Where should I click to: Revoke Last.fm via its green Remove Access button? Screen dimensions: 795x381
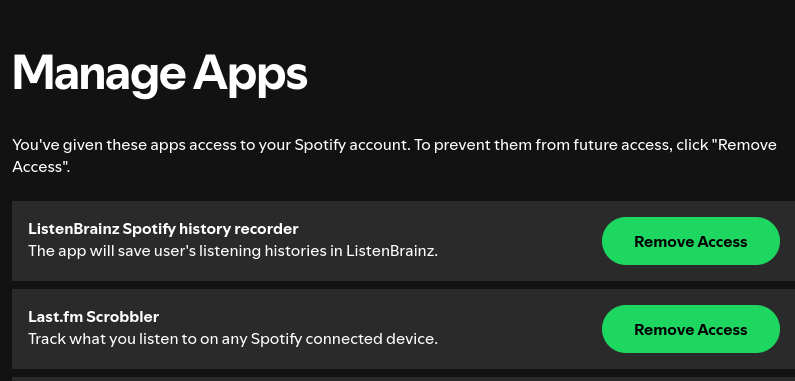coord(691,329)
